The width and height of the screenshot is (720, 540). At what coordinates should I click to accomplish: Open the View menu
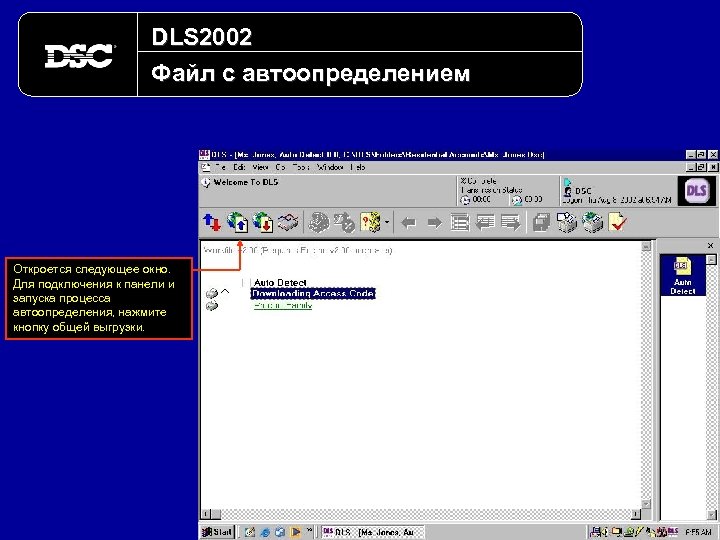[260, 168]
